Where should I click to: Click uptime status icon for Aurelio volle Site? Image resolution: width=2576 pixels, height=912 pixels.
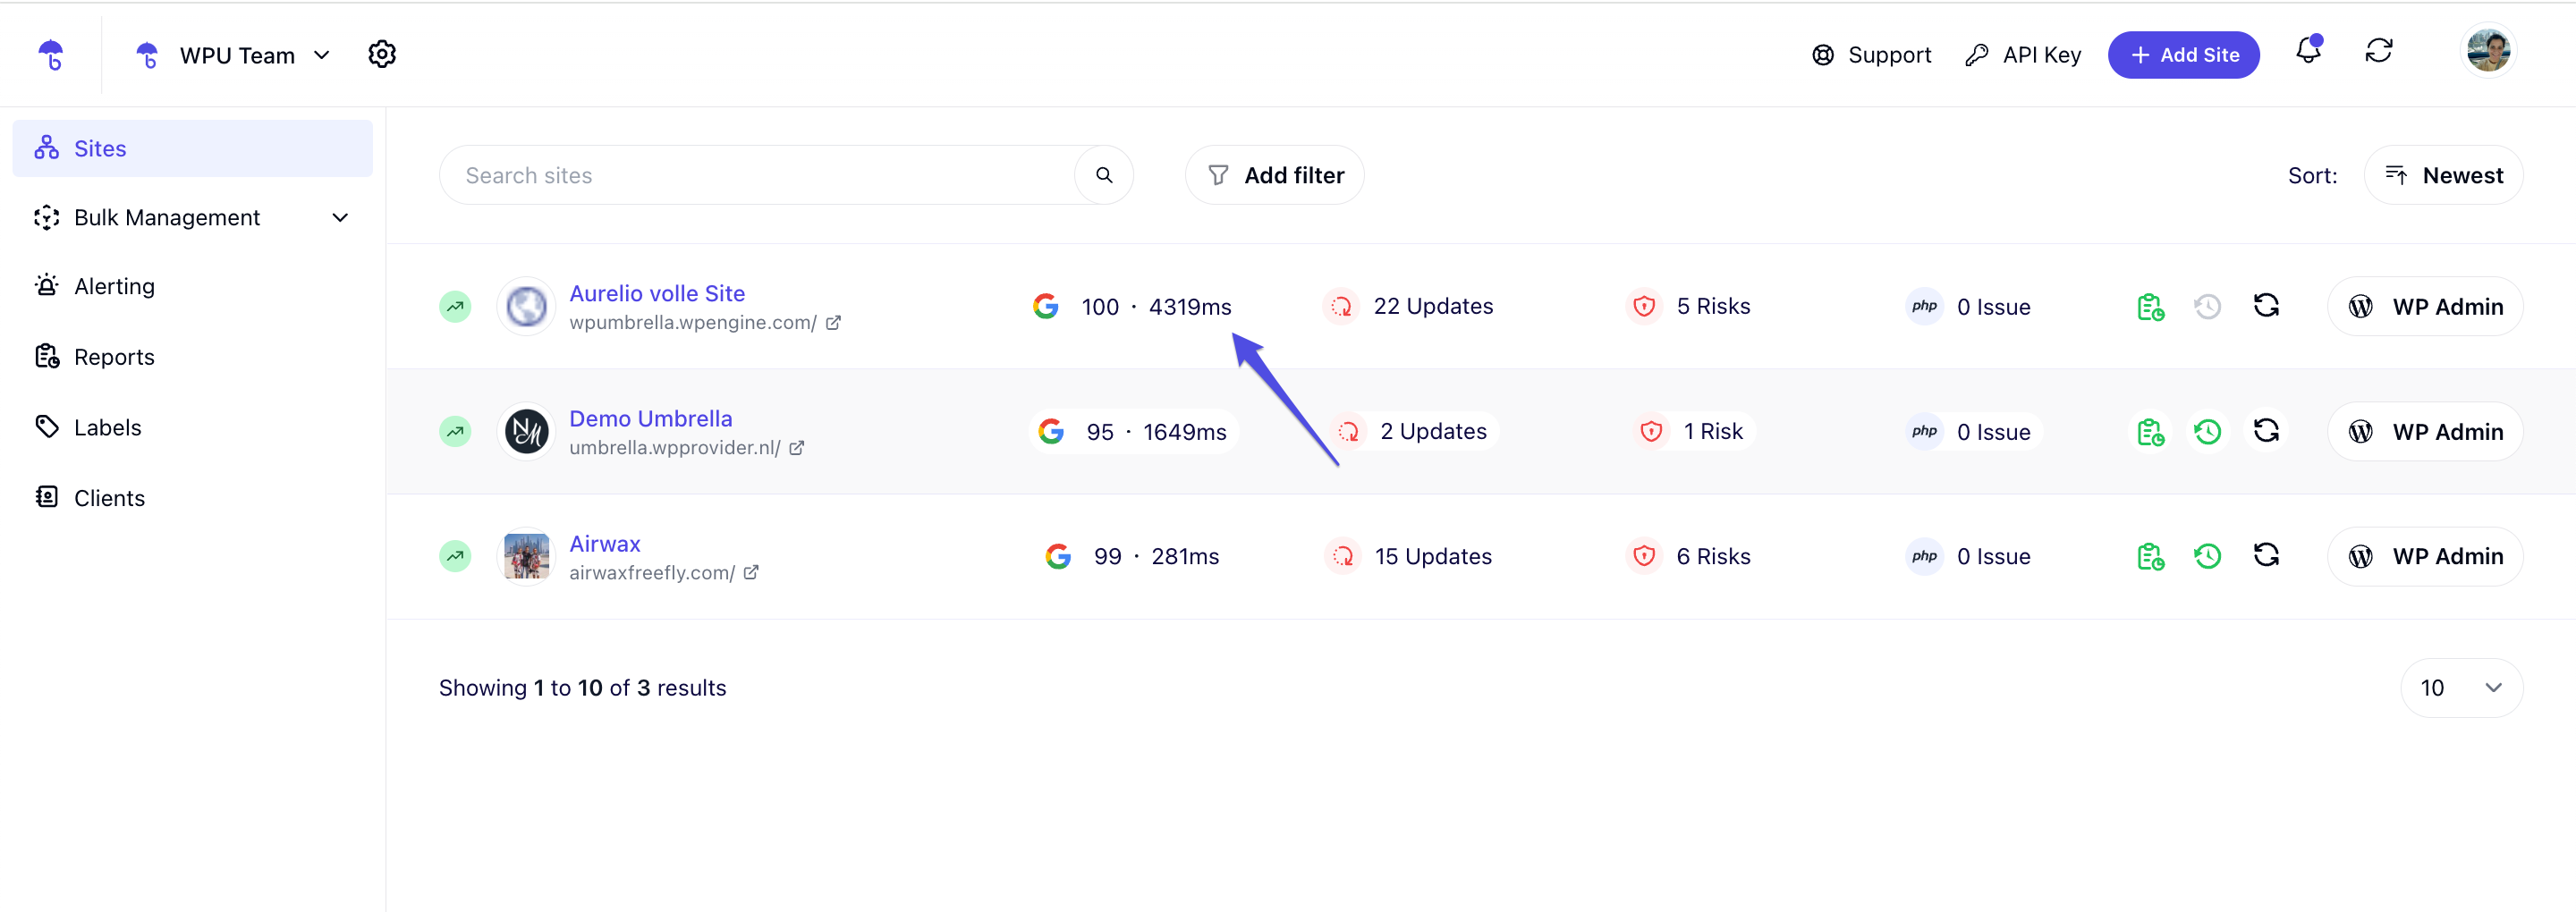(455, 306)
